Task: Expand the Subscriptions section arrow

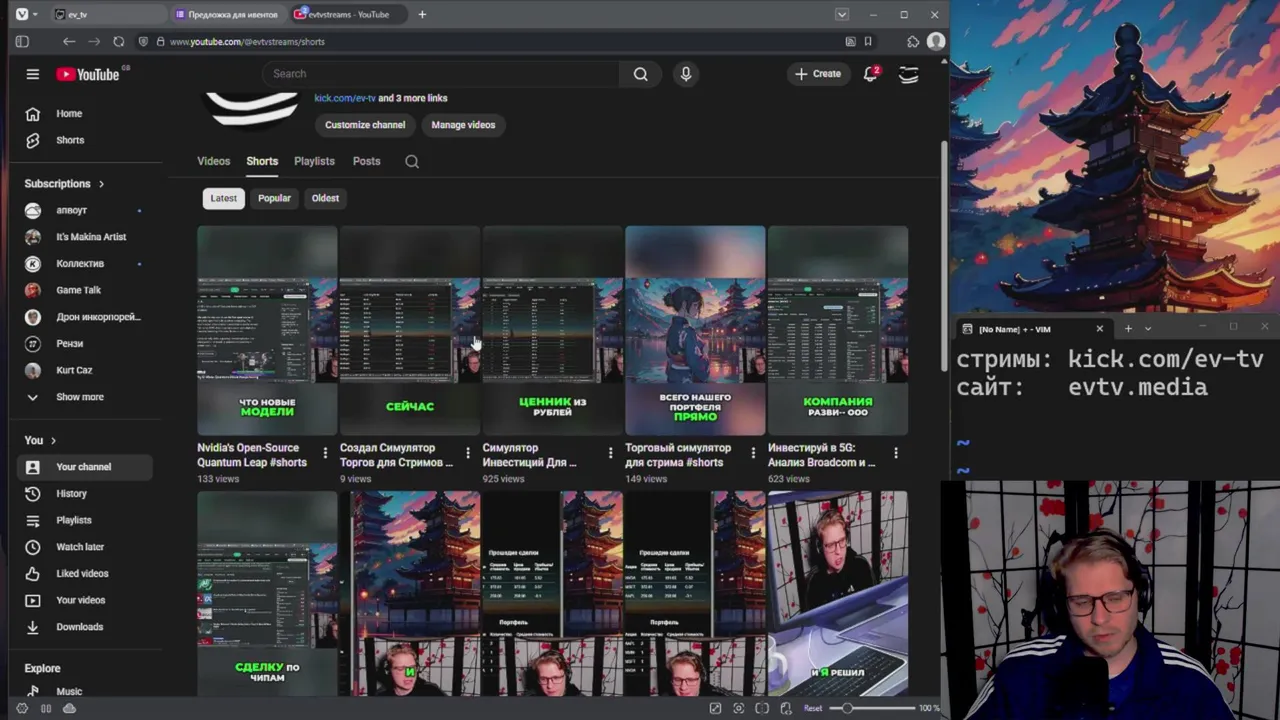Action: [x=101, y=184]
